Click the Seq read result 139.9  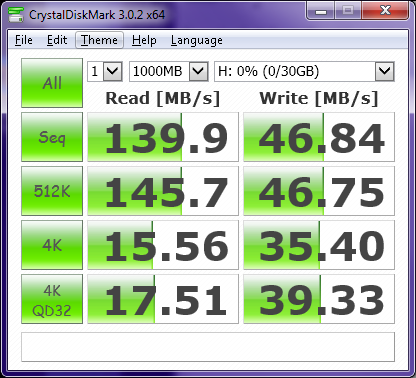[x=163, y=137]
